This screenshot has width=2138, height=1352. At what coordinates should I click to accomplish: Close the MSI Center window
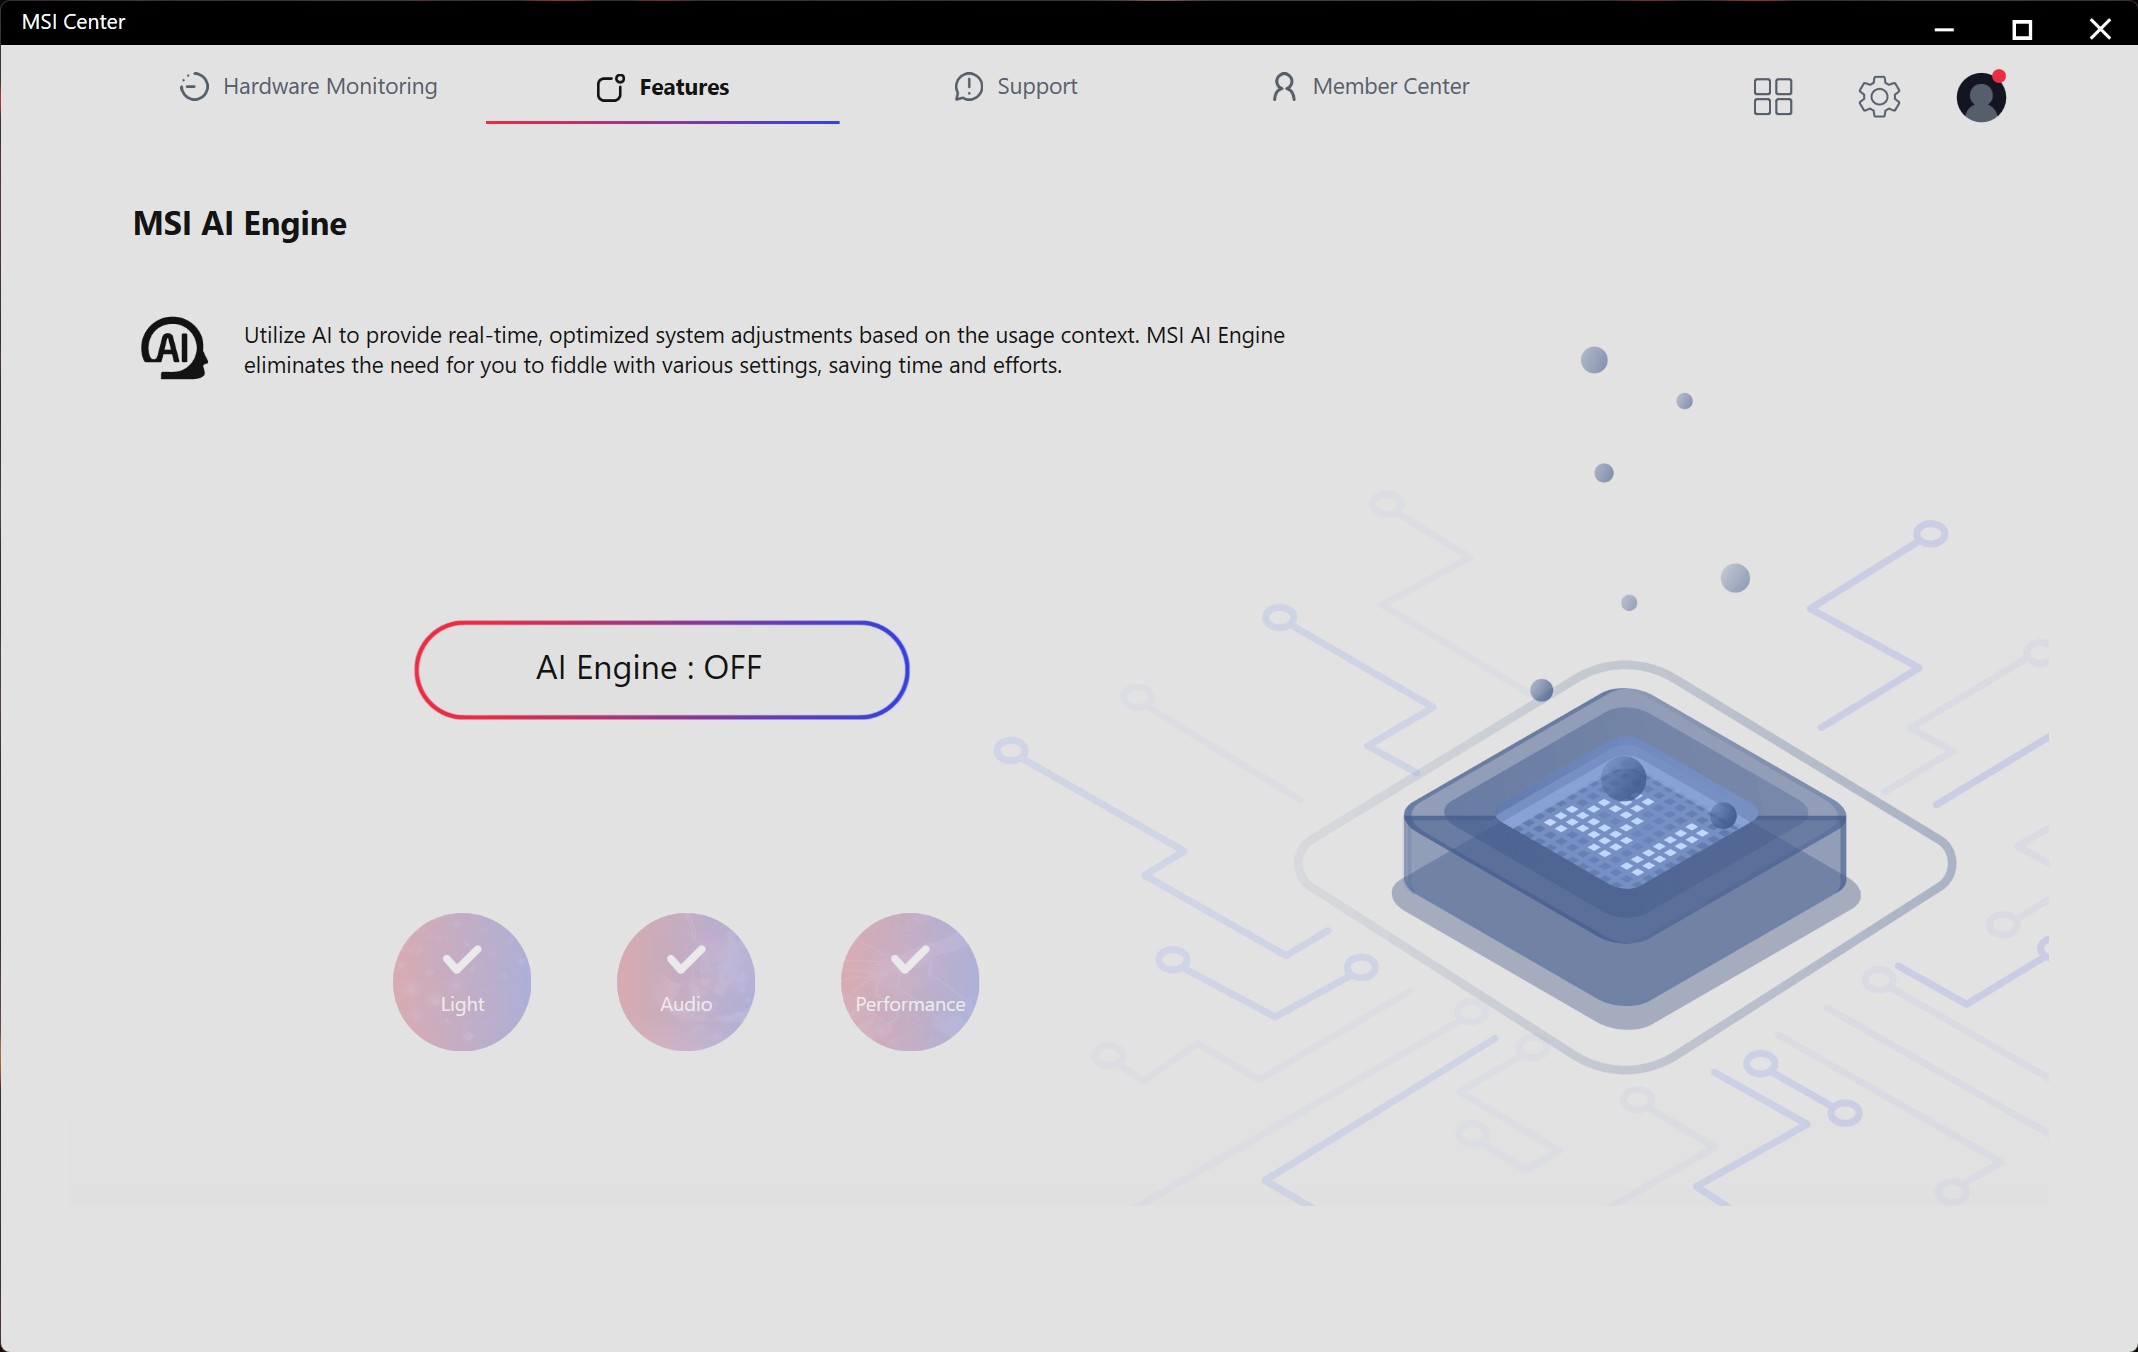pyautogui.click(x=2100, y=29)
